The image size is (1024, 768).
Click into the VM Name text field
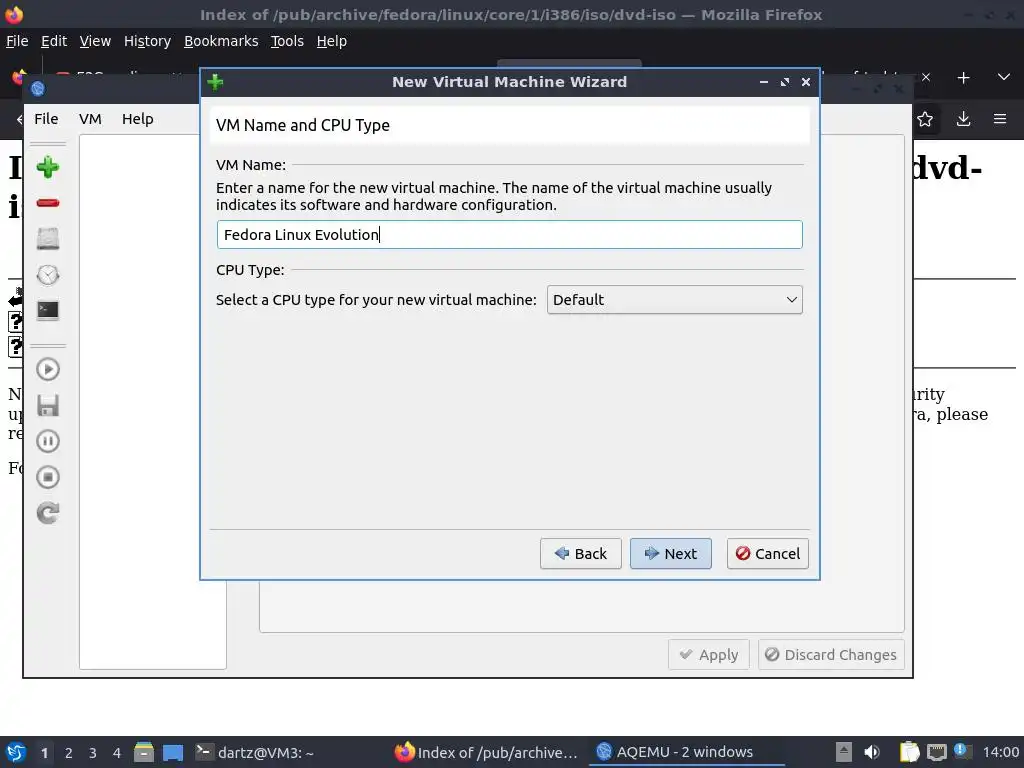click(509, 234)
